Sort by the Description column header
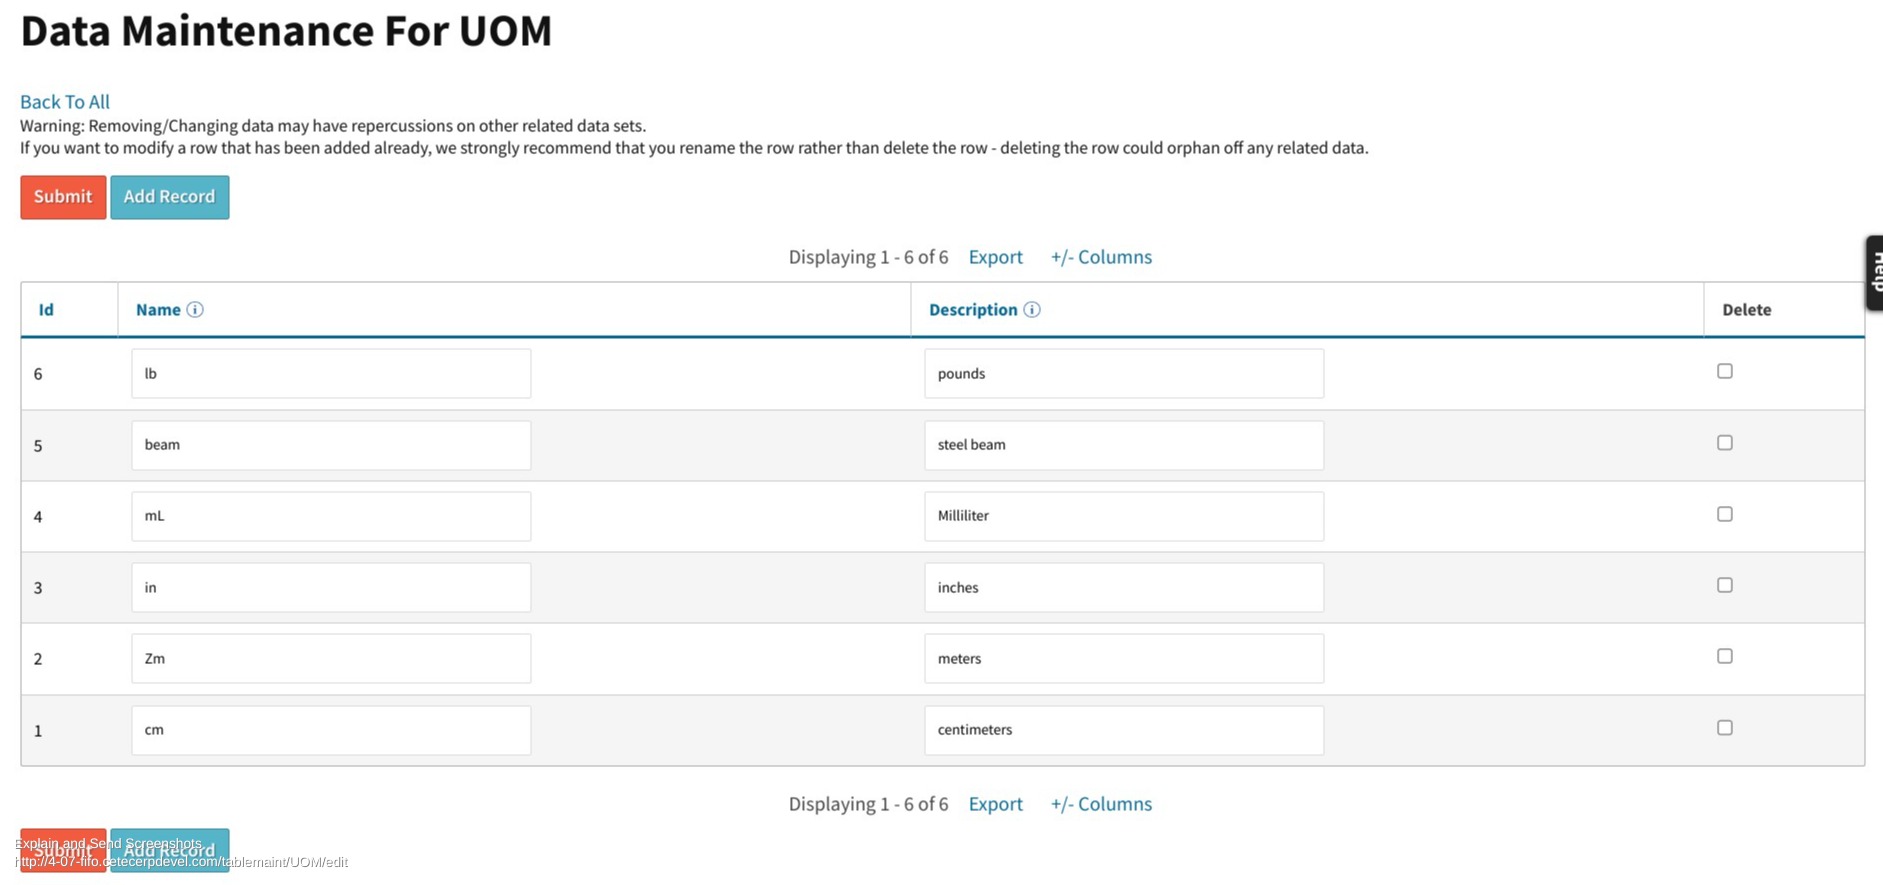Screen dimensions: 1883x885 [973, 310]
